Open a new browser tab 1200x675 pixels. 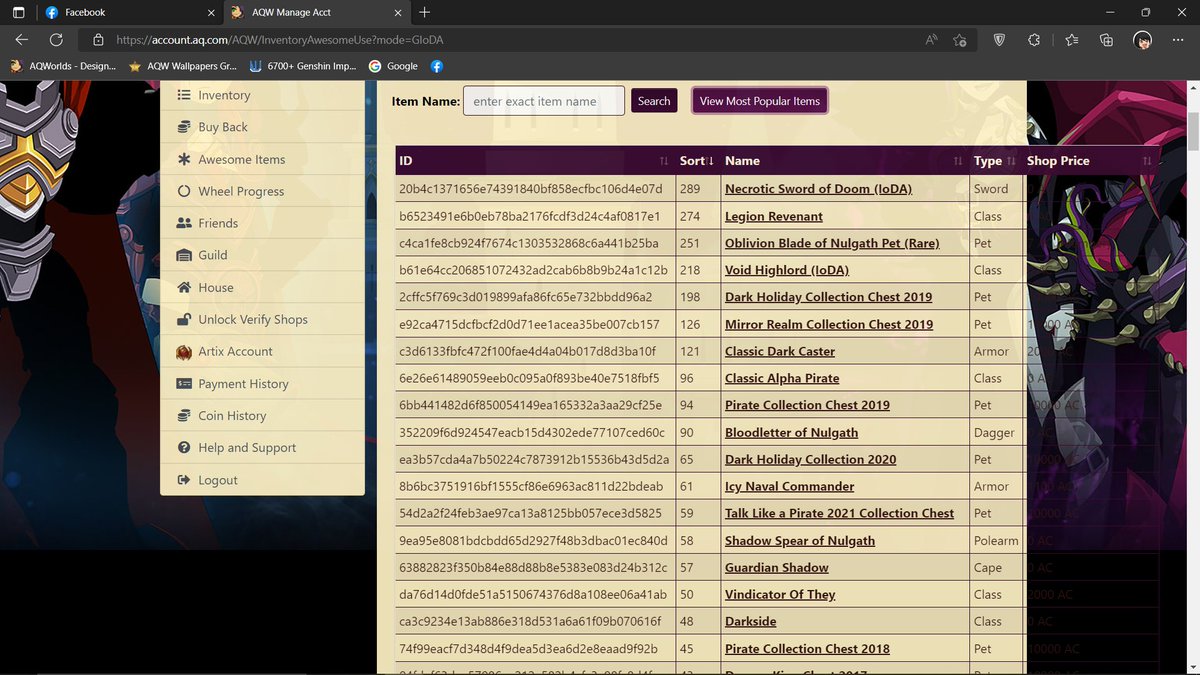click(x=425, y=13)
